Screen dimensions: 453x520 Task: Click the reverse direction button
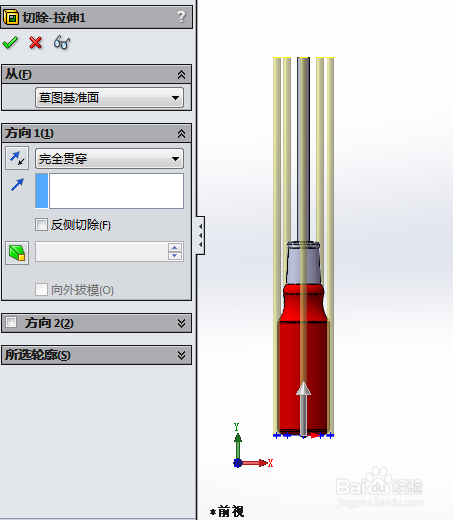coord(17,158)
